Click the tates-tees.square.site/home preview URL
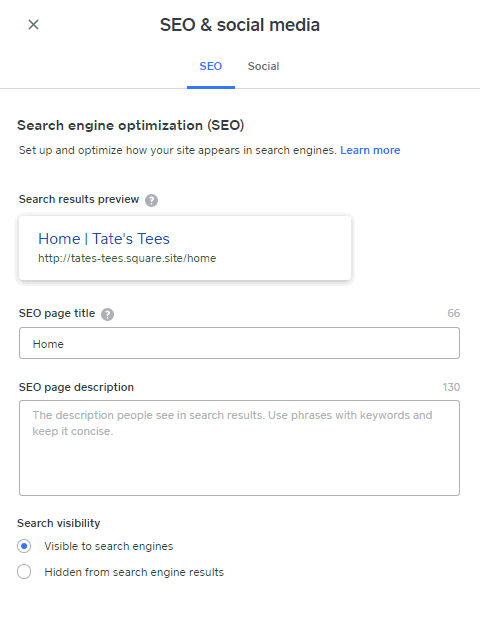Screen dimensions: 480x623 click(127, 258)
